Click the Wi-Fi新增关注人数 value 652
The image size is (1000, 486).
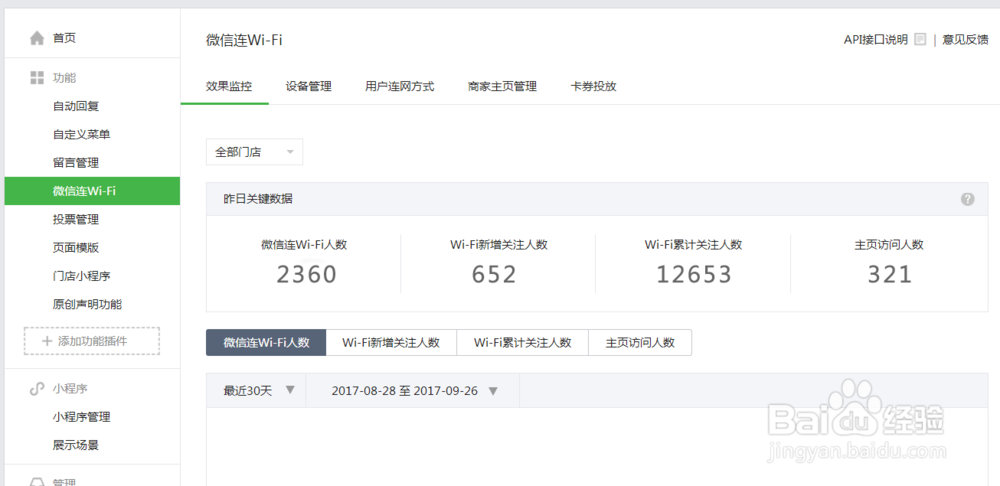494,274
